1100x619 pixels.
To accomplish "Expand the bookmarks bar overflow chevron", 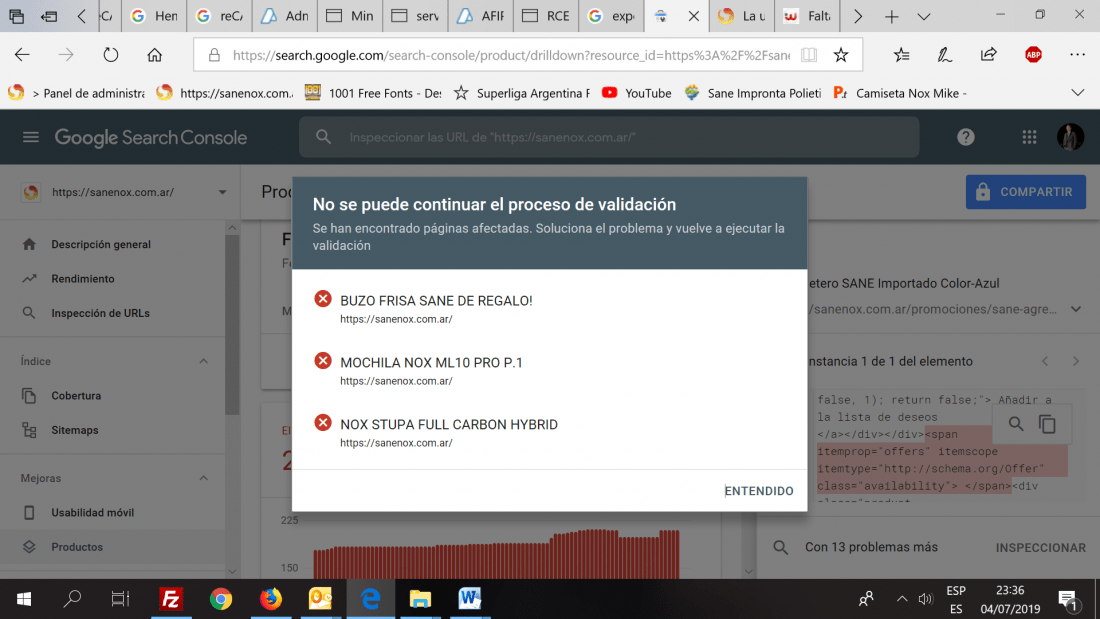I will coord(1078,93).
